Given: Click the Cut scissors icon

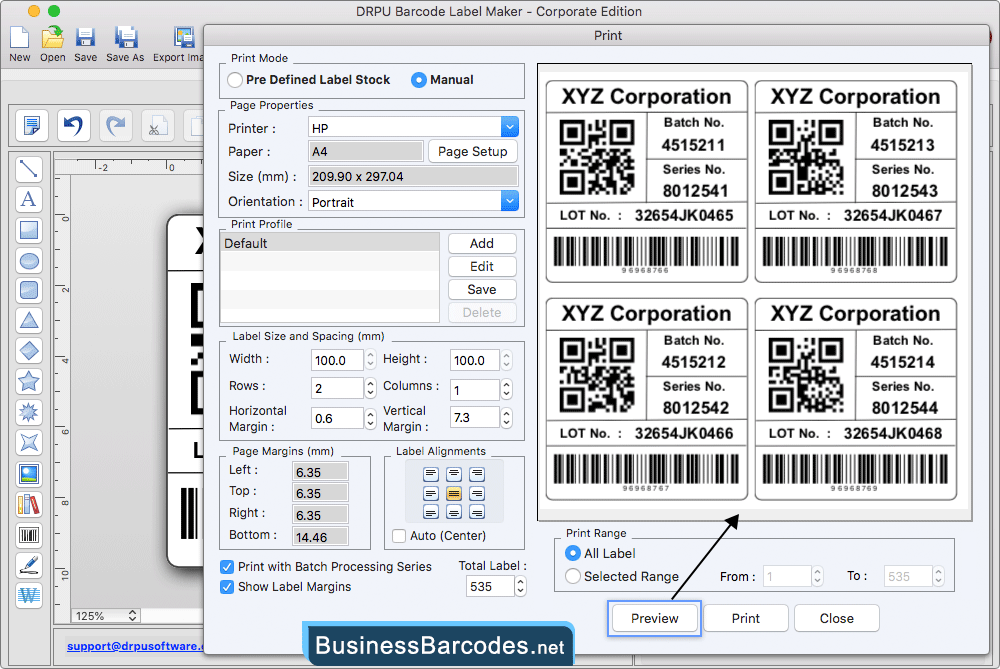Looking at the screenshot, I should click(158, 125).
